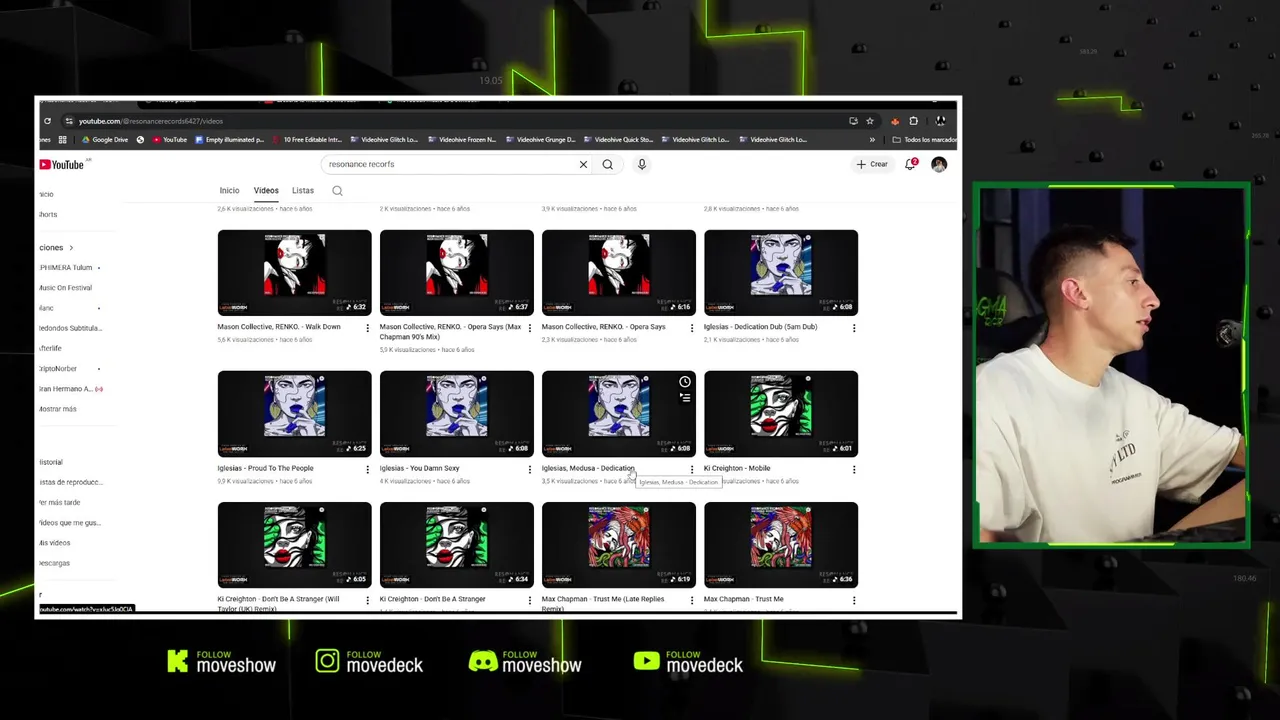Go to YouTube home via the YouTube logo

coord(63,165)
